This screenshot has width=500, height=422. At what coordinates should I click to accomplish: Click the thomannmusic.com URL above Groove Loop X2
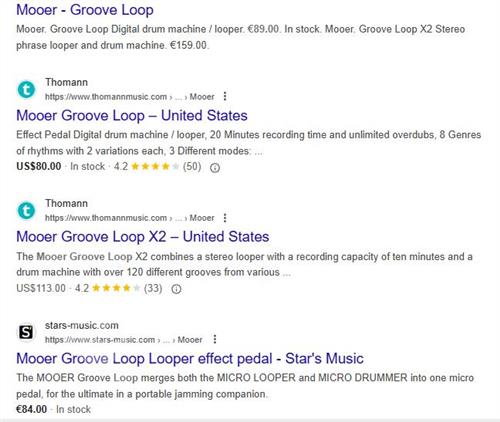pos(130,218)
